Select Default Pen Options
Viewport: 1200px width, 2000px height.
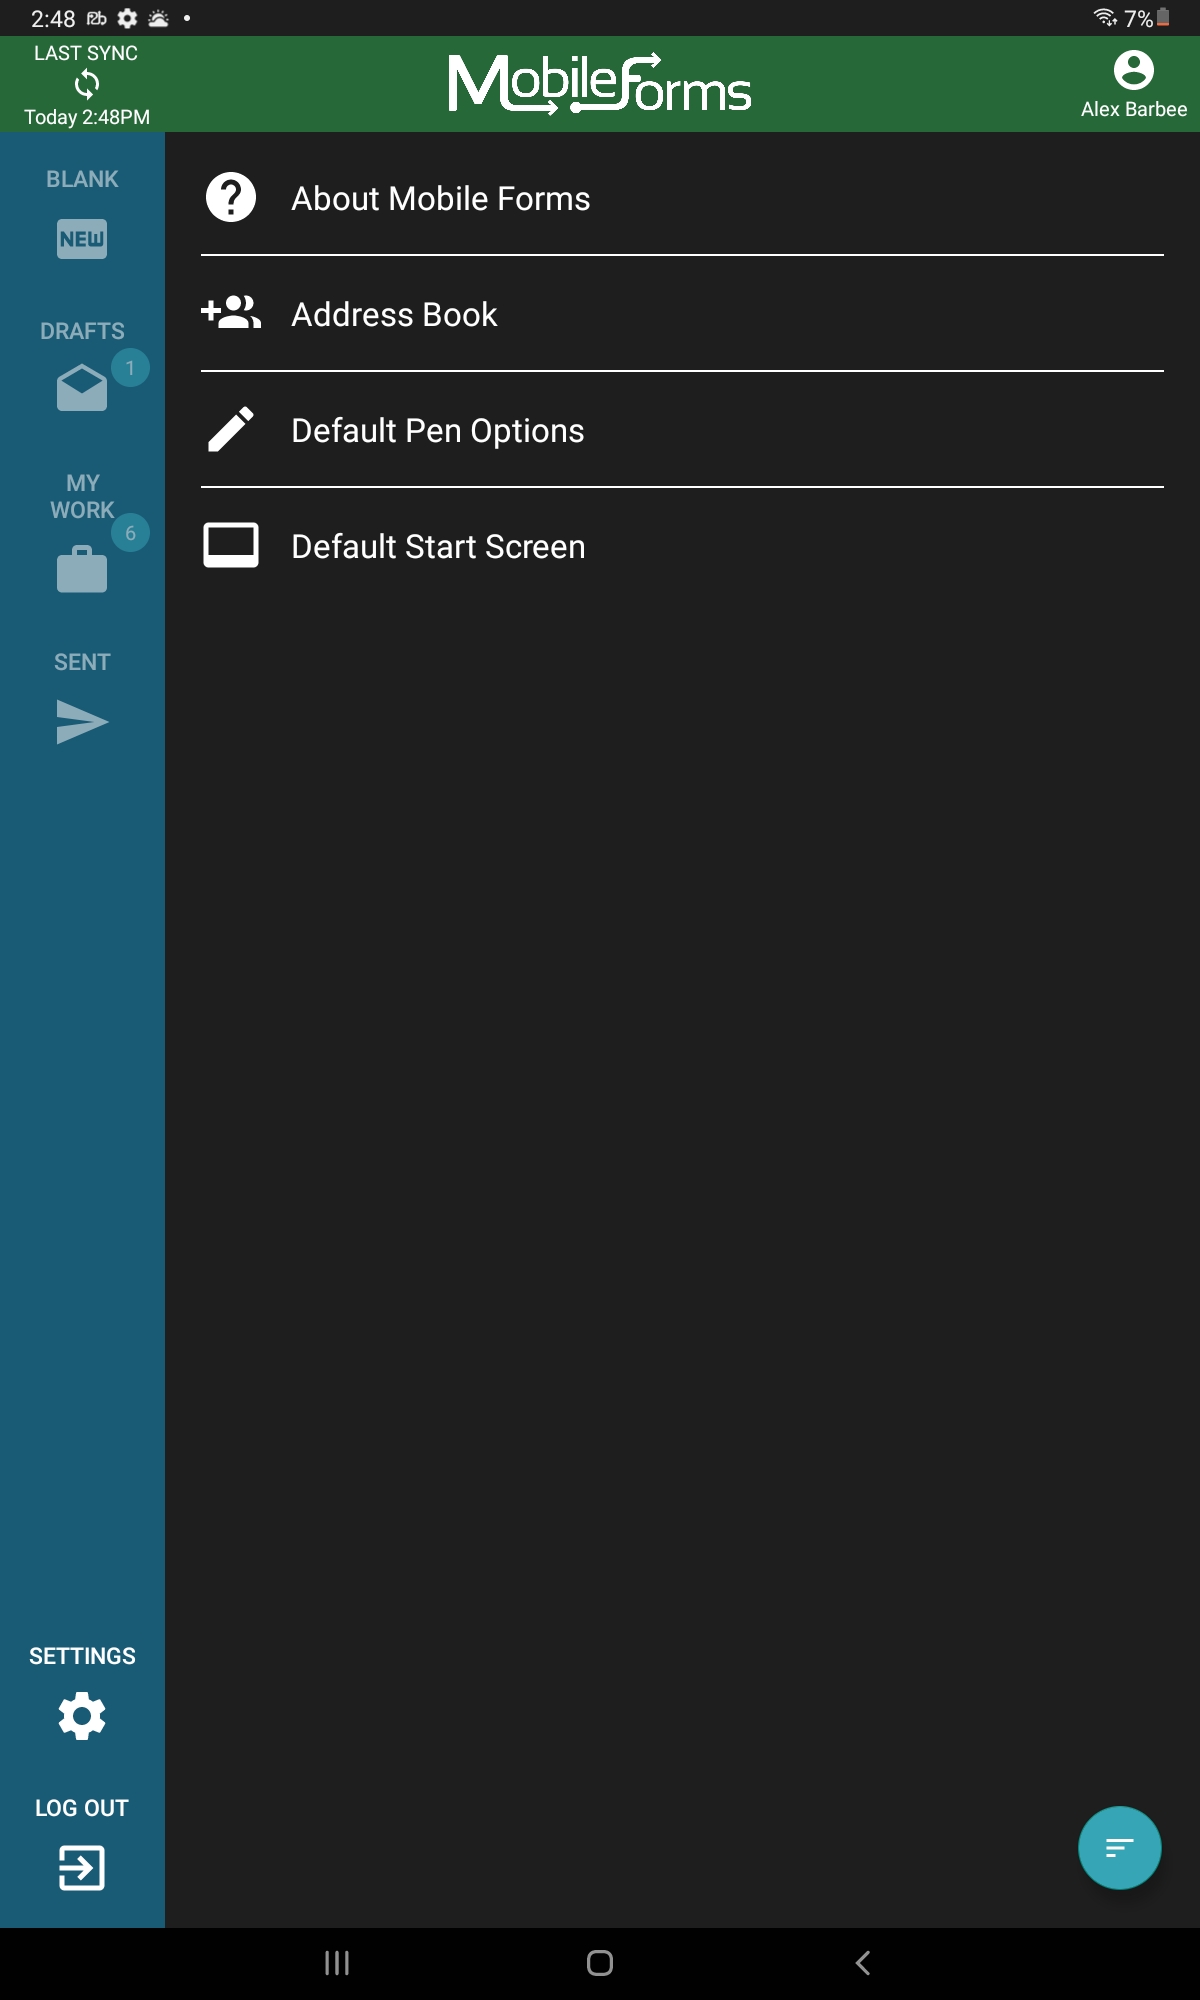point(682,430)
